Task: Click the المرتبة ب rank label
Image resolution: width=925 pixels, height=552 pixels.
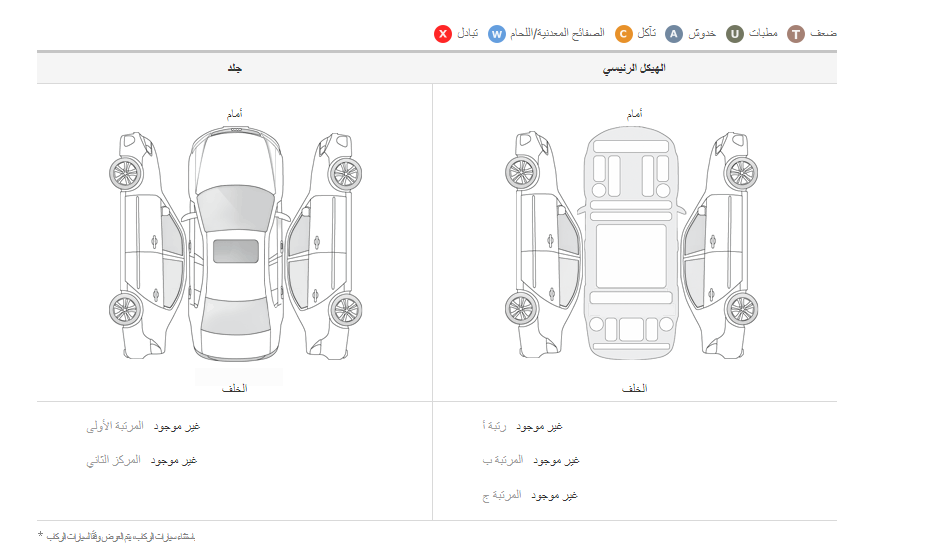Action: point(502,460)
